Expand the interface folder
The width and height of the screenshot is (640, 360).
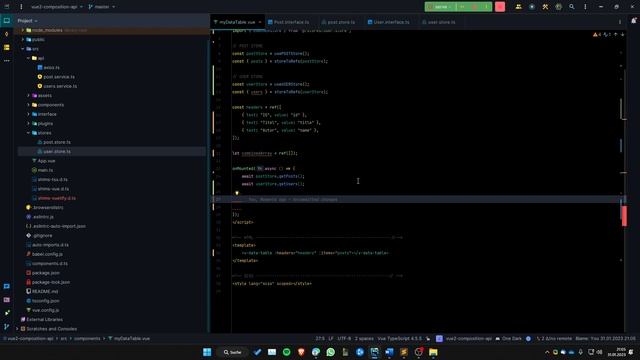pos(29,114)
